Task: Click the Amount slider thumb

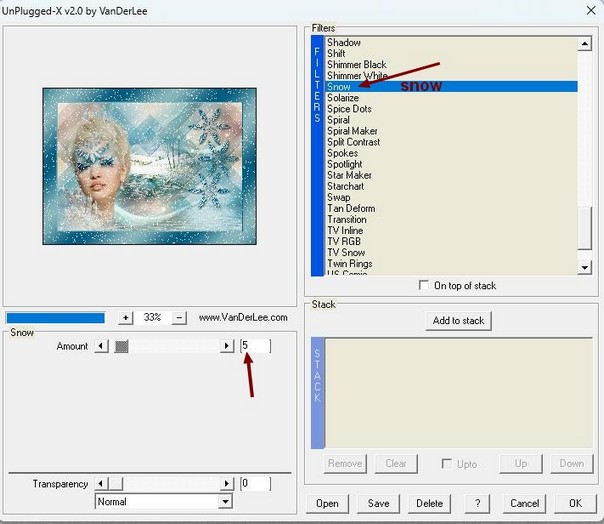Action: (121, 346)
